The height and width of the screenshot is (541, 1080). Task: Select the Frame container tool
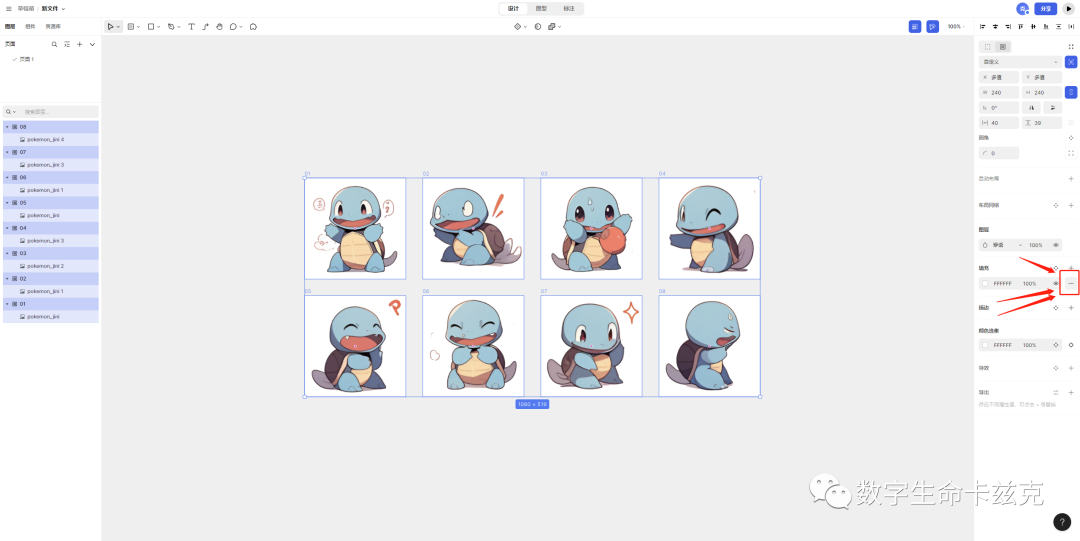tap(131, 26)
